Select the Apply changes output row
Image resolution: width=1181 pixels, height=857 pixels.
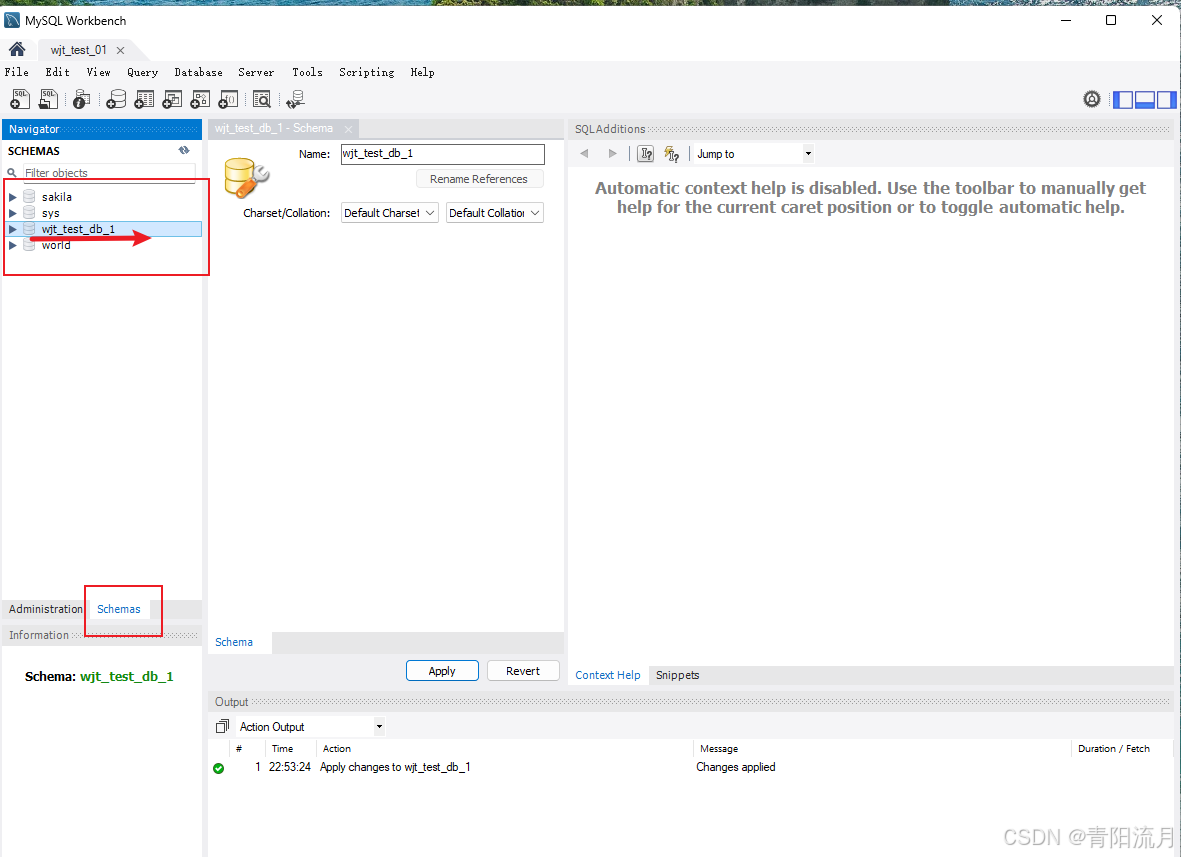coord(689,767)
